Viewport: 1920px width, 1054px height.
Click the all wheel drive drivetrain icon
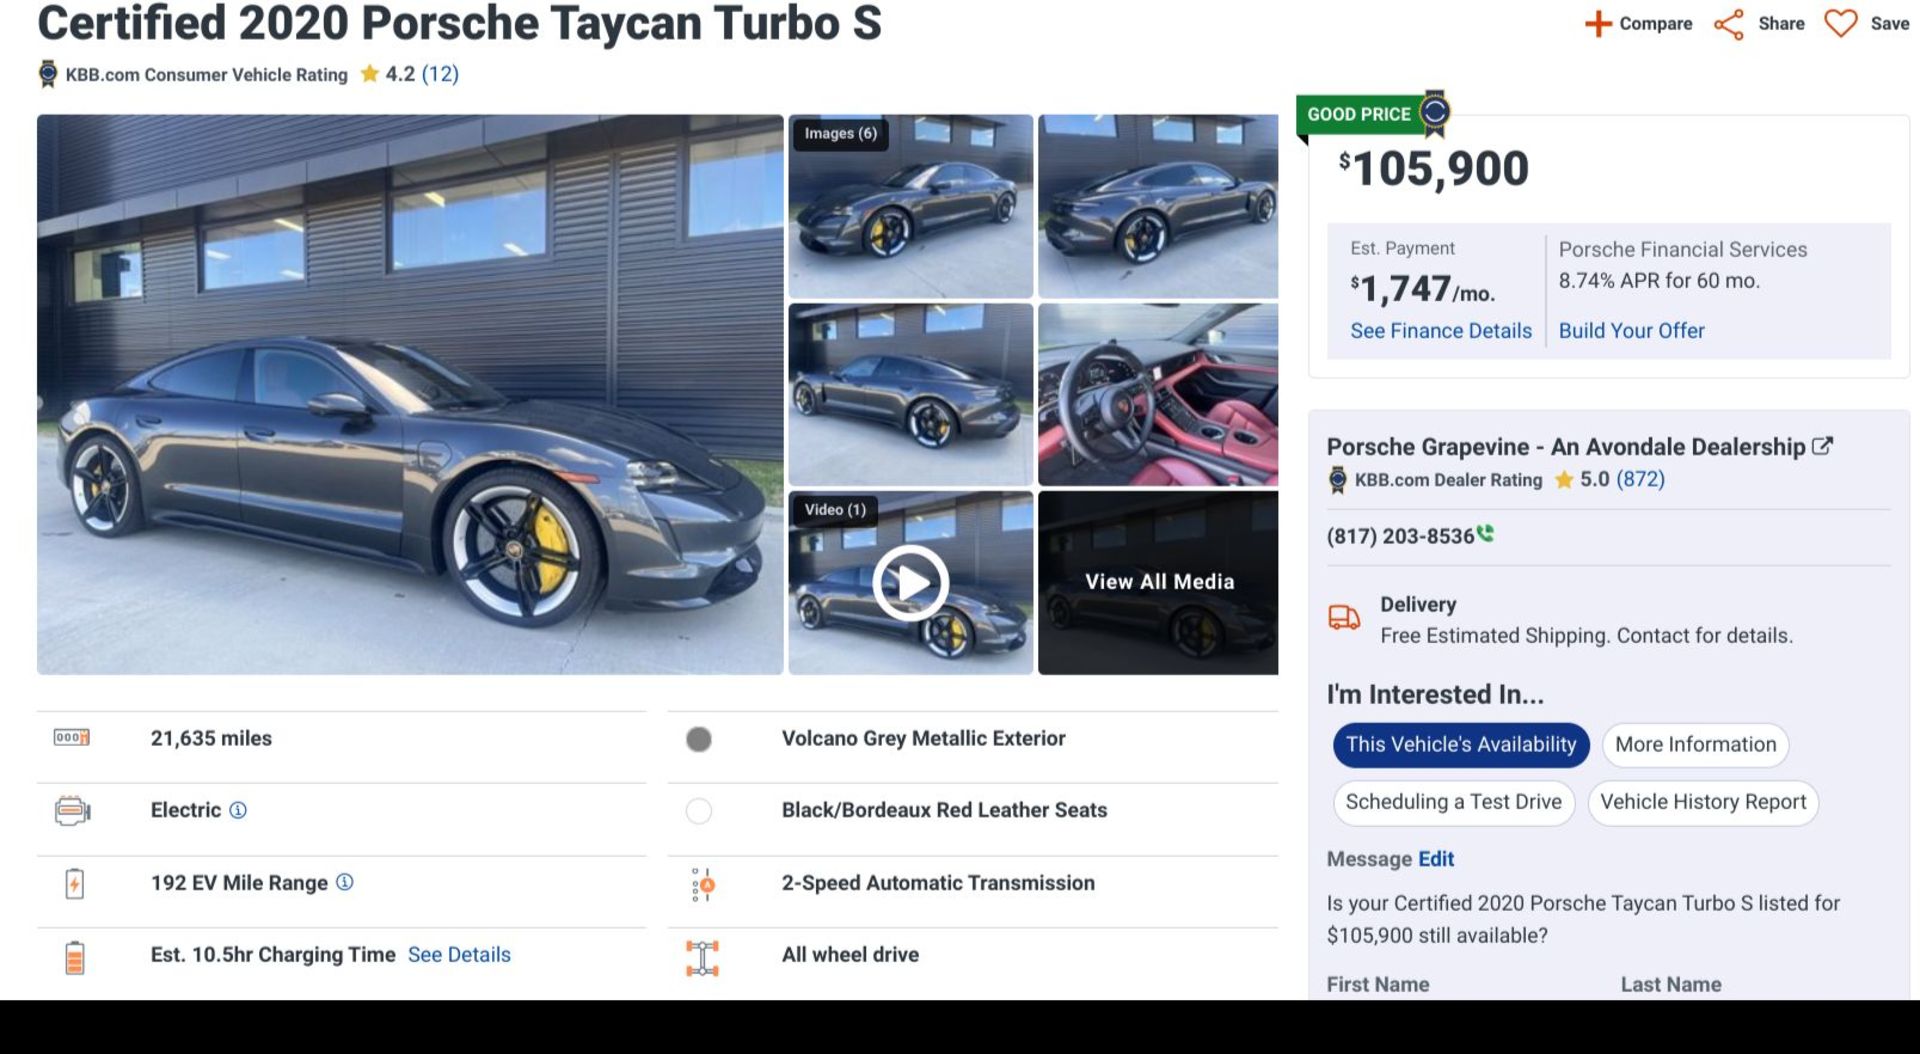(702, 957)
